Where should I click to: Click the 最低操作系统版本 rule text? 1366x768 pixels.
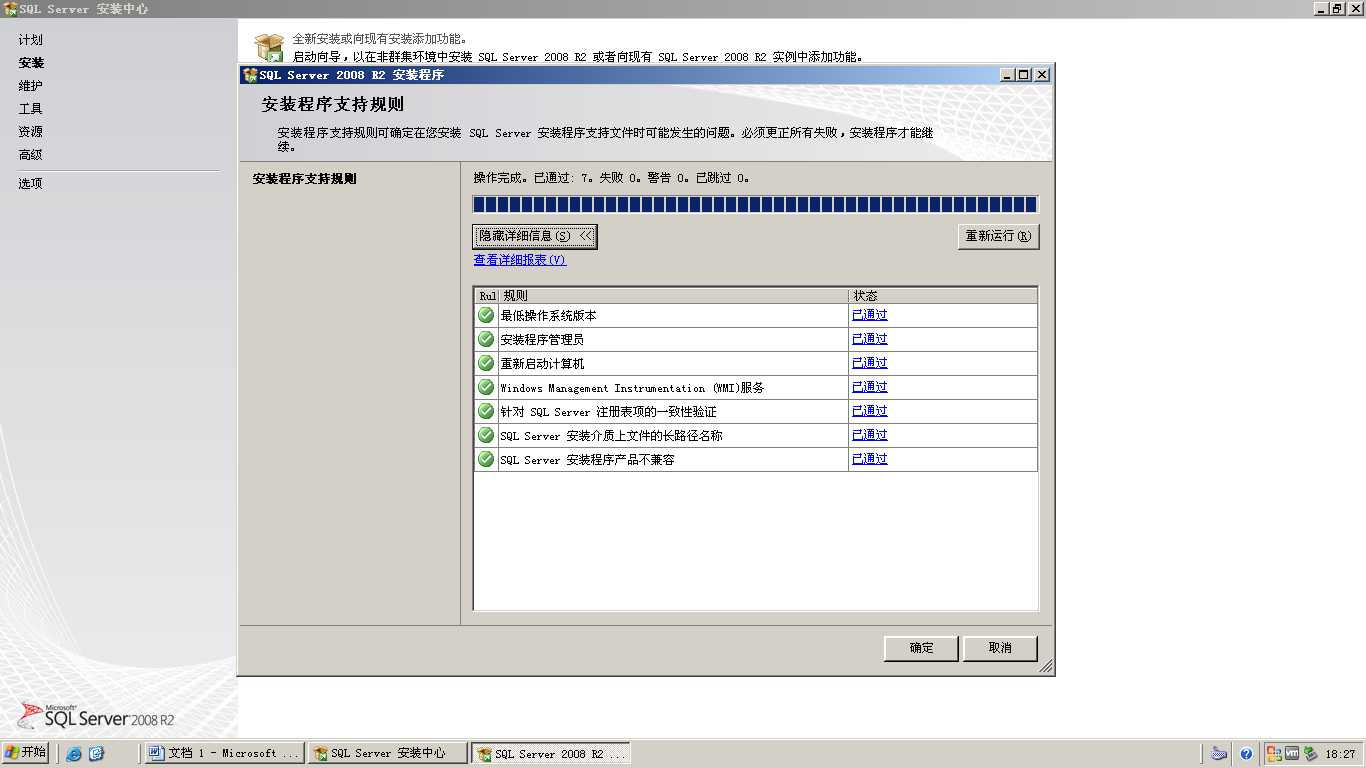pyautogui.click(x=549, y=315)
